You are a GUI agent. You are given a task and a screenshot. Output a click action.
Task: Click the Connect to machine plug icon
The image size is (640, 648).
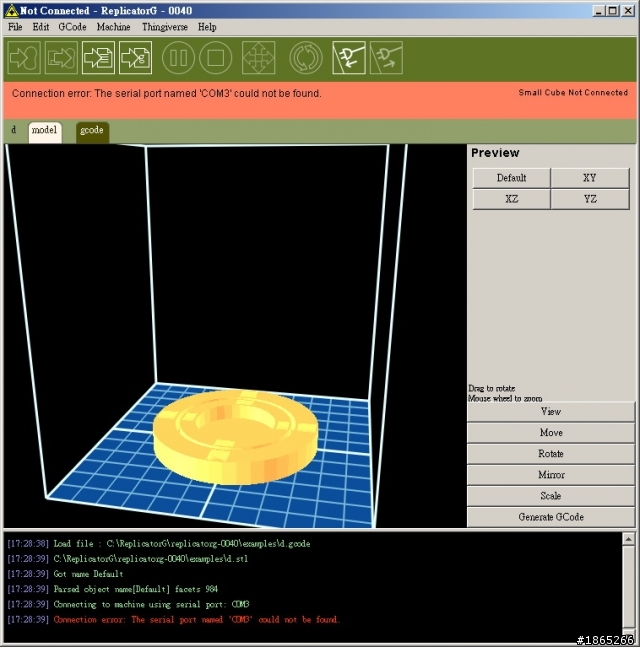coord(349,57)
